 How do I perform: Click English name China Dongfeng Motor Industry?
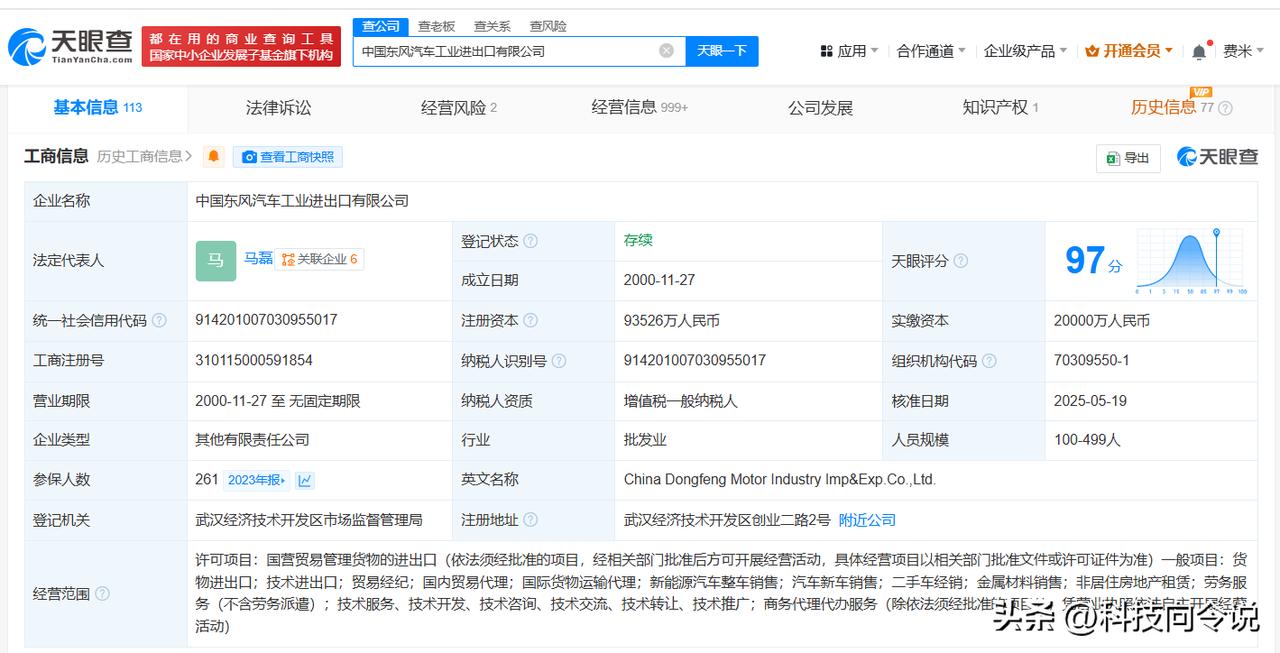coord(780,480)
